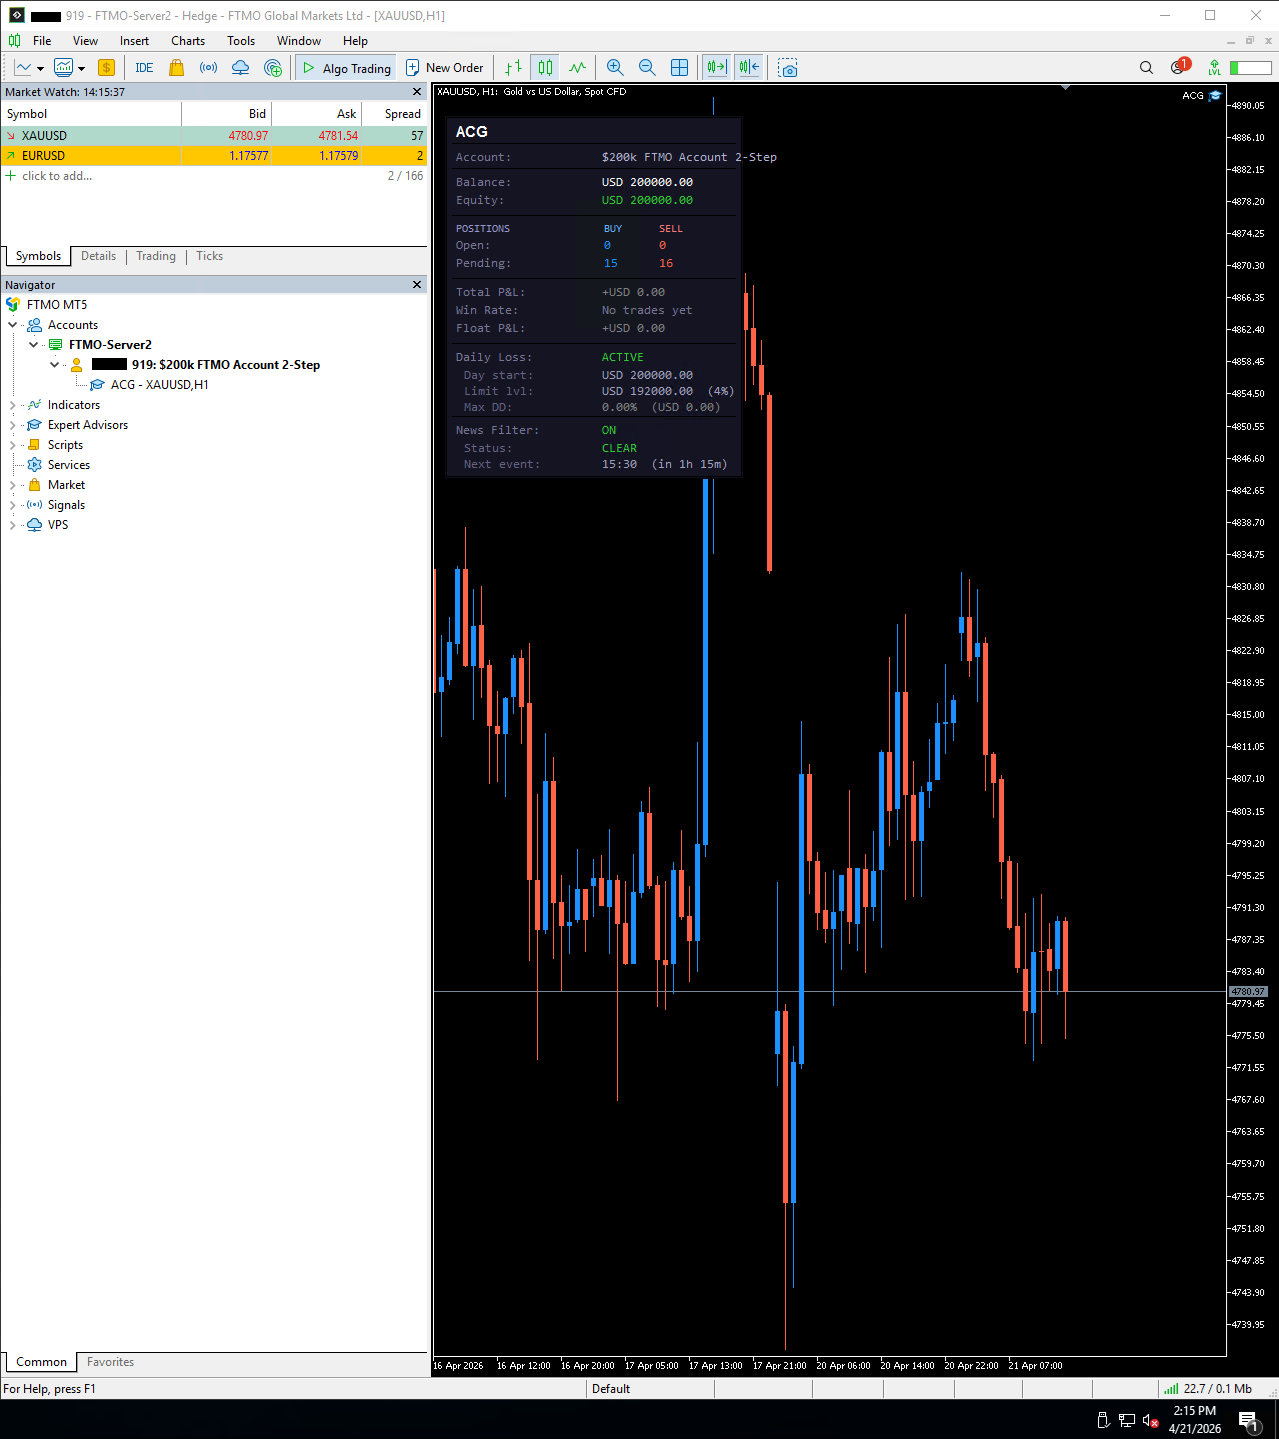
Task: Click Default profile in status bar
Action: tap(611, 1389)
